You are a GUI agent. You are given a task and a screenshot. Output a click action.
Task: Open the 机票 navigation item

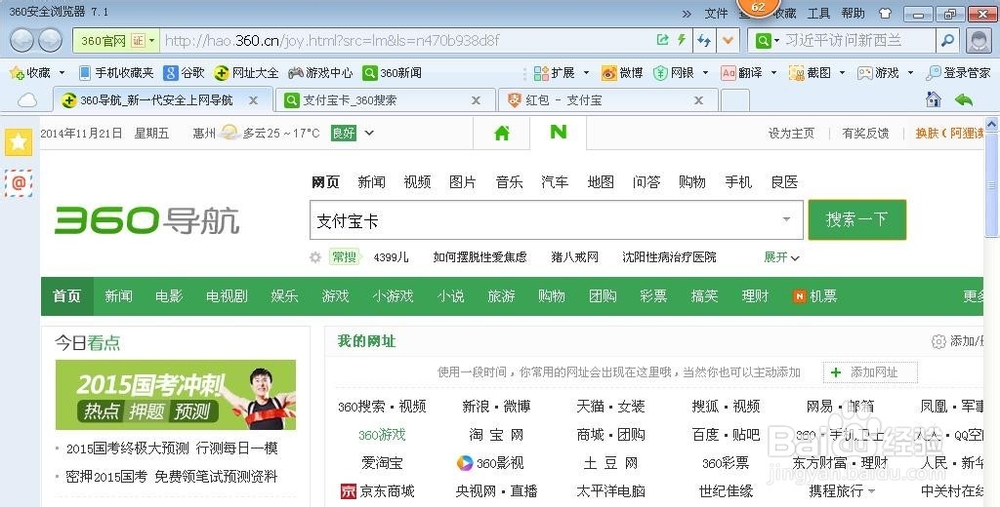tap(815, 297)
